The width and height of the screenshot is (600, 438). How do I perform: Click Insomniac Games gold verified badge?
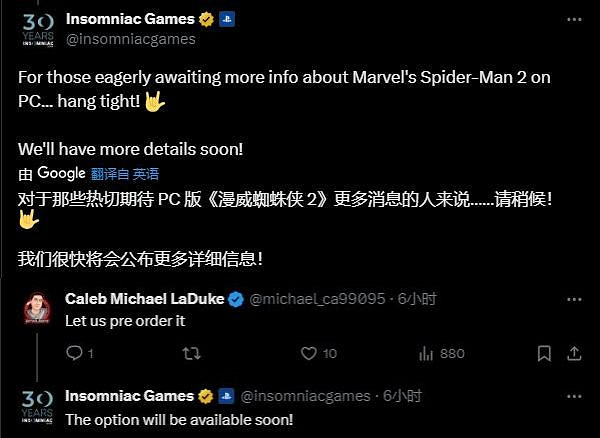point(207,19)
